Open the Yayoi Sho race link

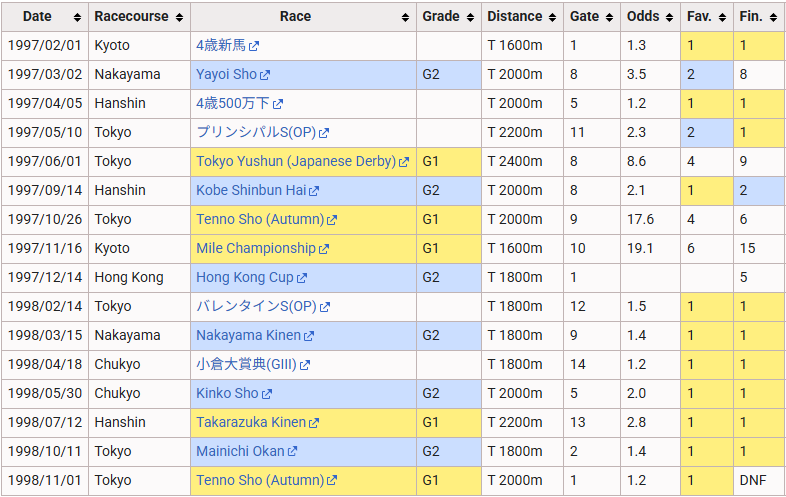(x=227, y=74)
